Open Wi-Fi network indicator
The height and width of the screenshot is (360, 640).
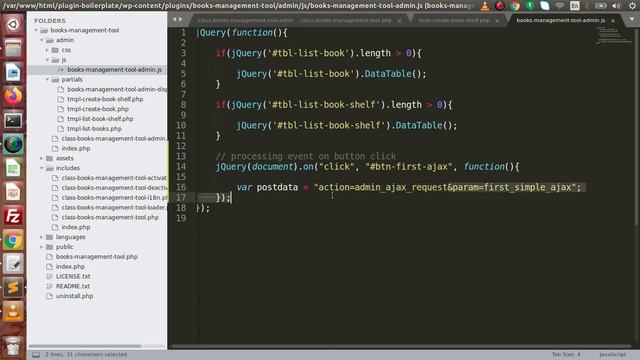click(560, 6)
